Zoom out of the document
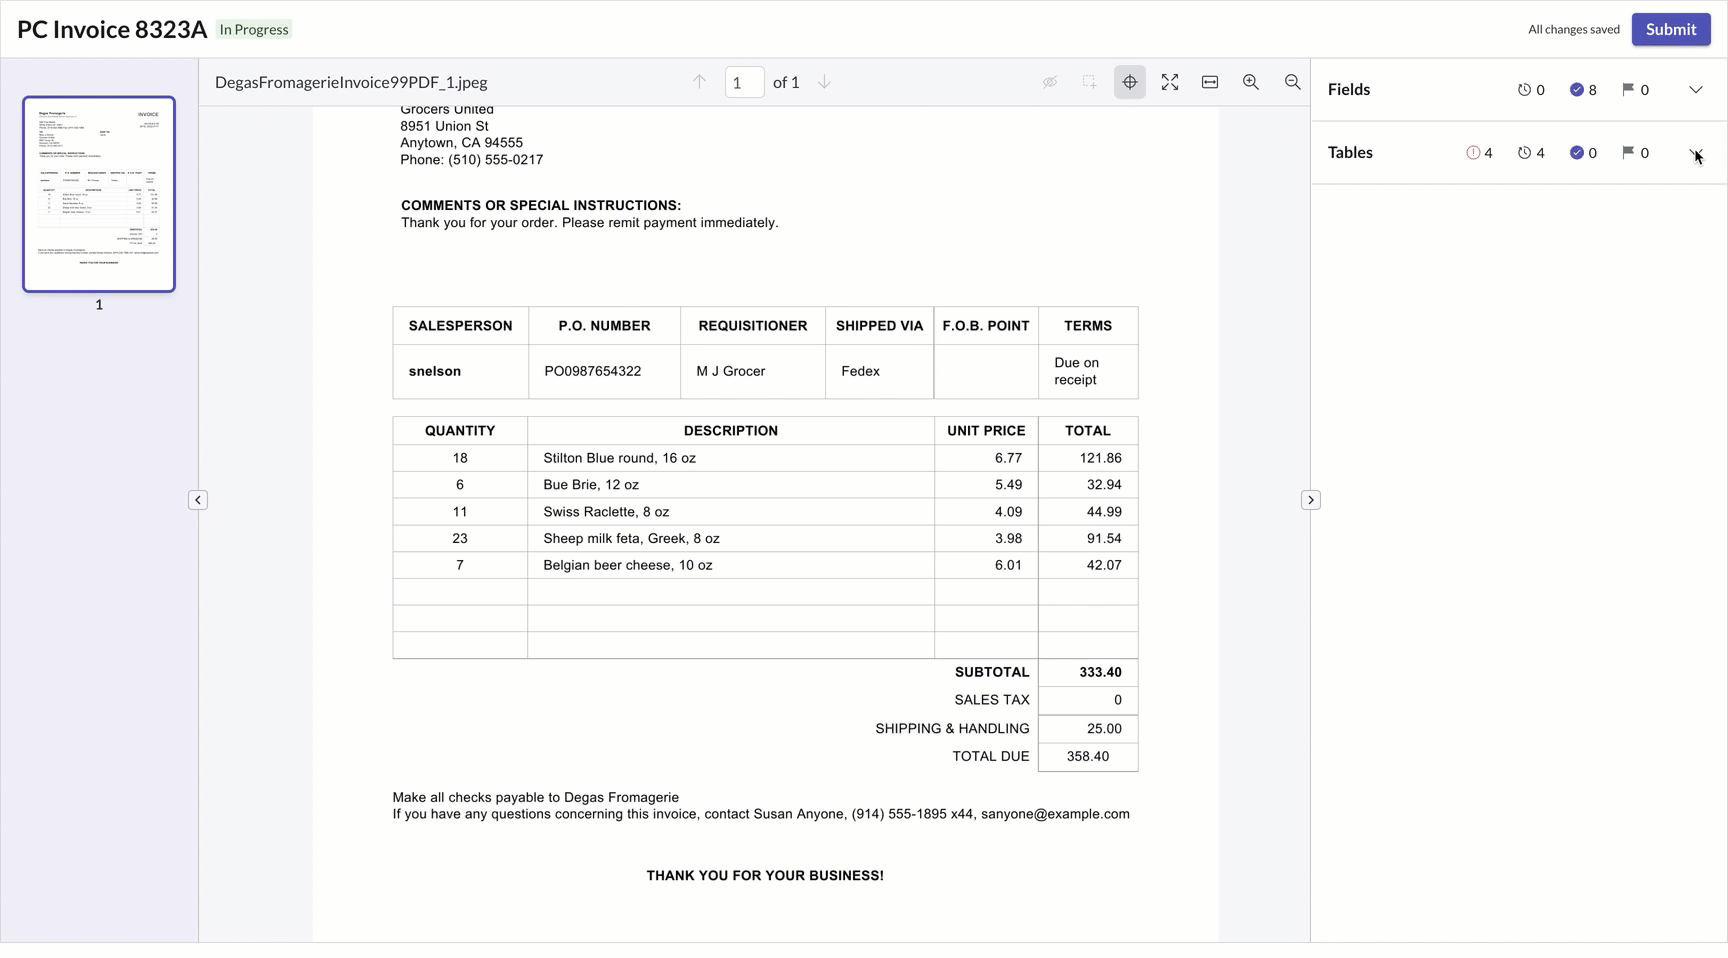 [x=1293, y=82]
